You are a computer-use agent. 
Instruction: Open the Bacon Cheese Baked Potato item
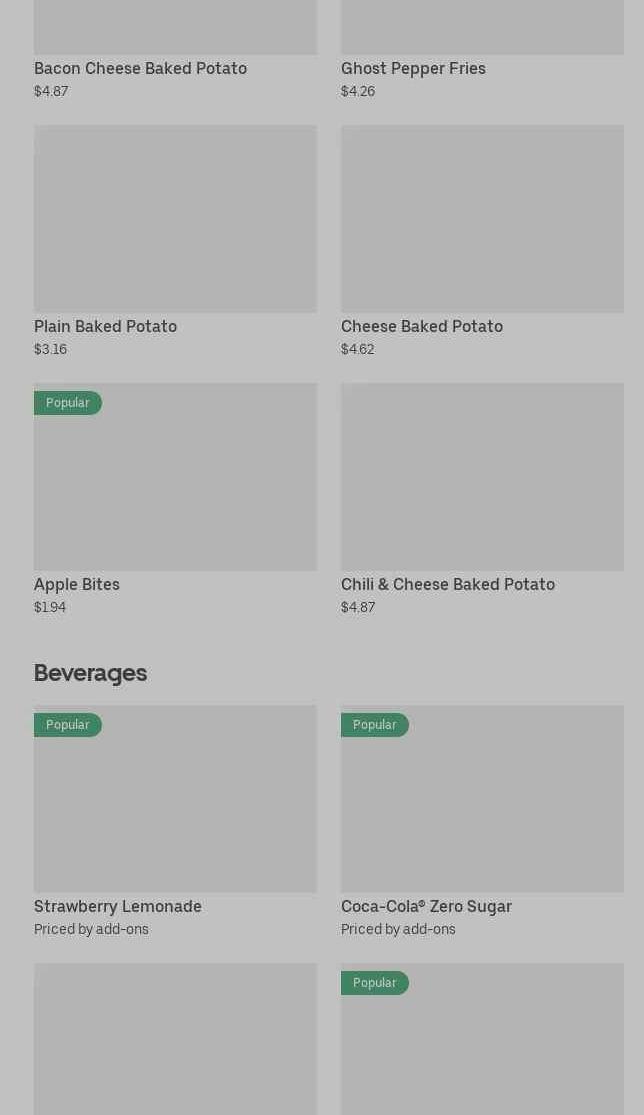(x=140, y=68)
